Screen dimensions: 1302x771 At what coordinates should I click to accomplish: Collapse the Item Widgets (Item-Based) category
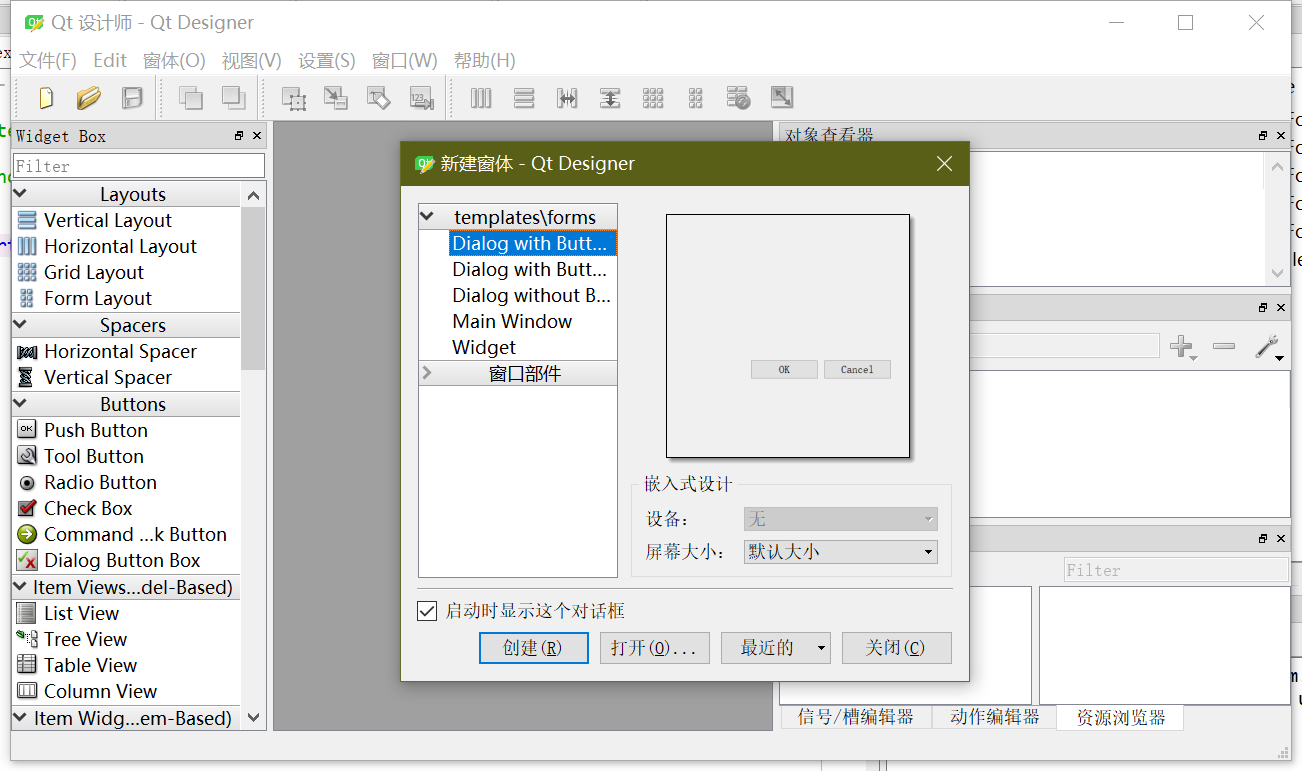pos(21,718)
